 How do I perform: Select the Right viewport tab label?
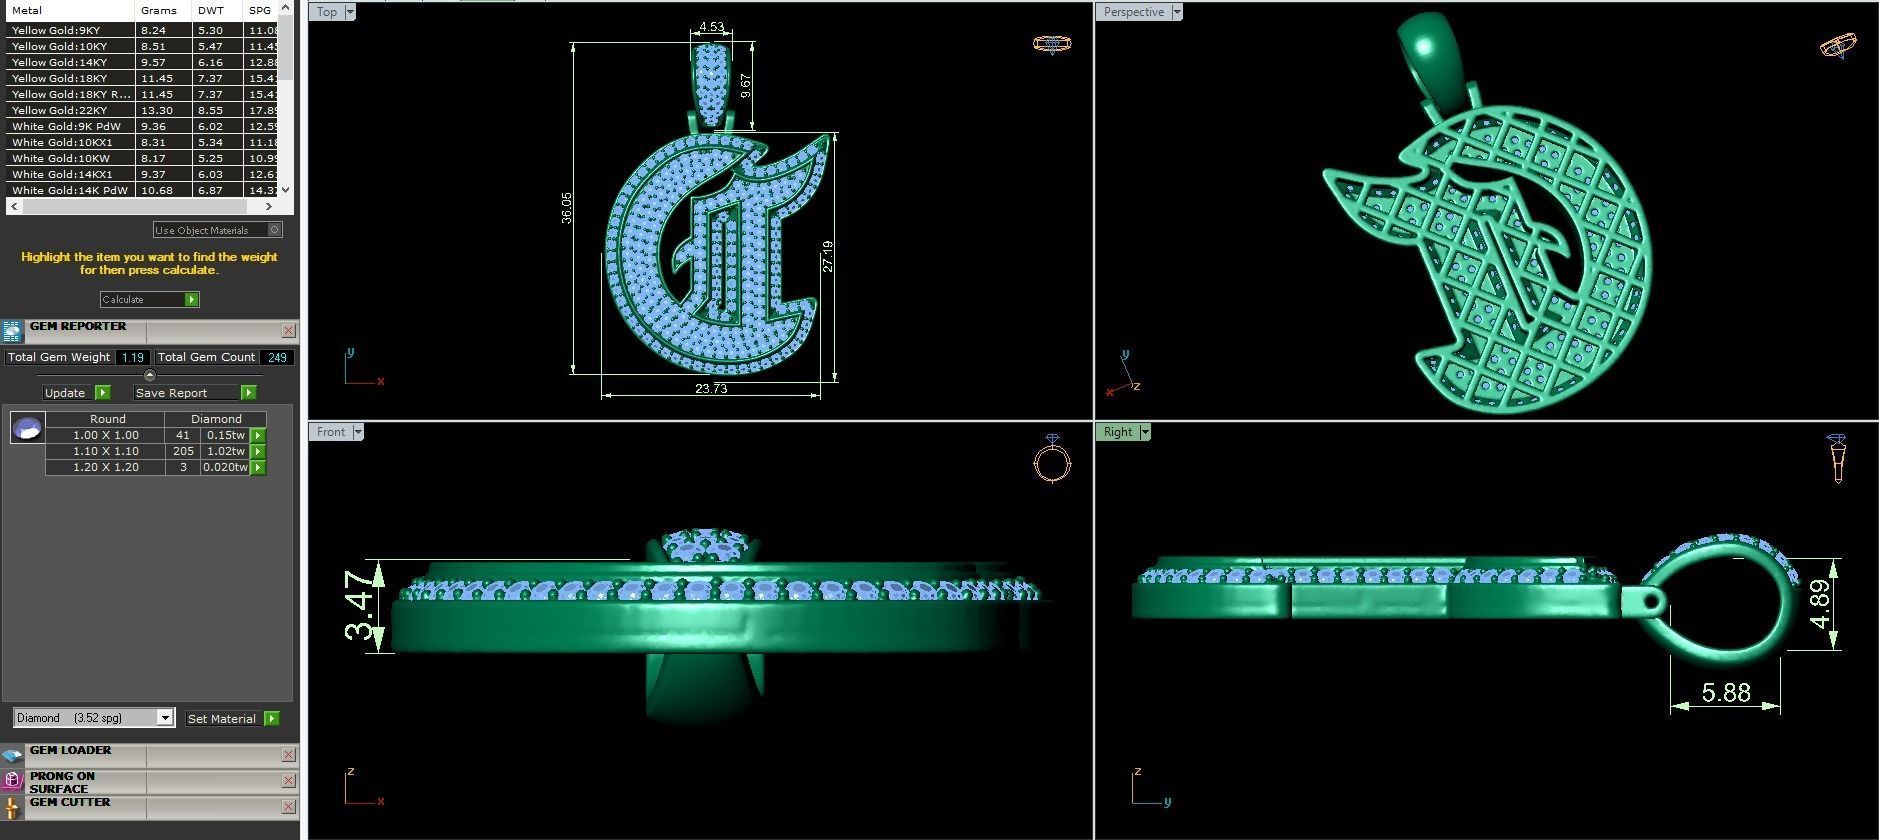point(1118,432)
